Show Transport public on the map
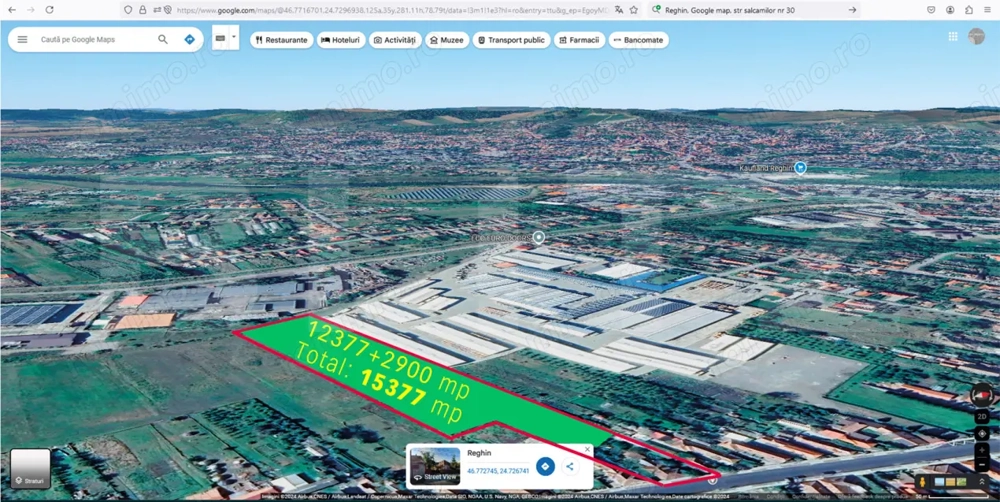 coord(511,40)
